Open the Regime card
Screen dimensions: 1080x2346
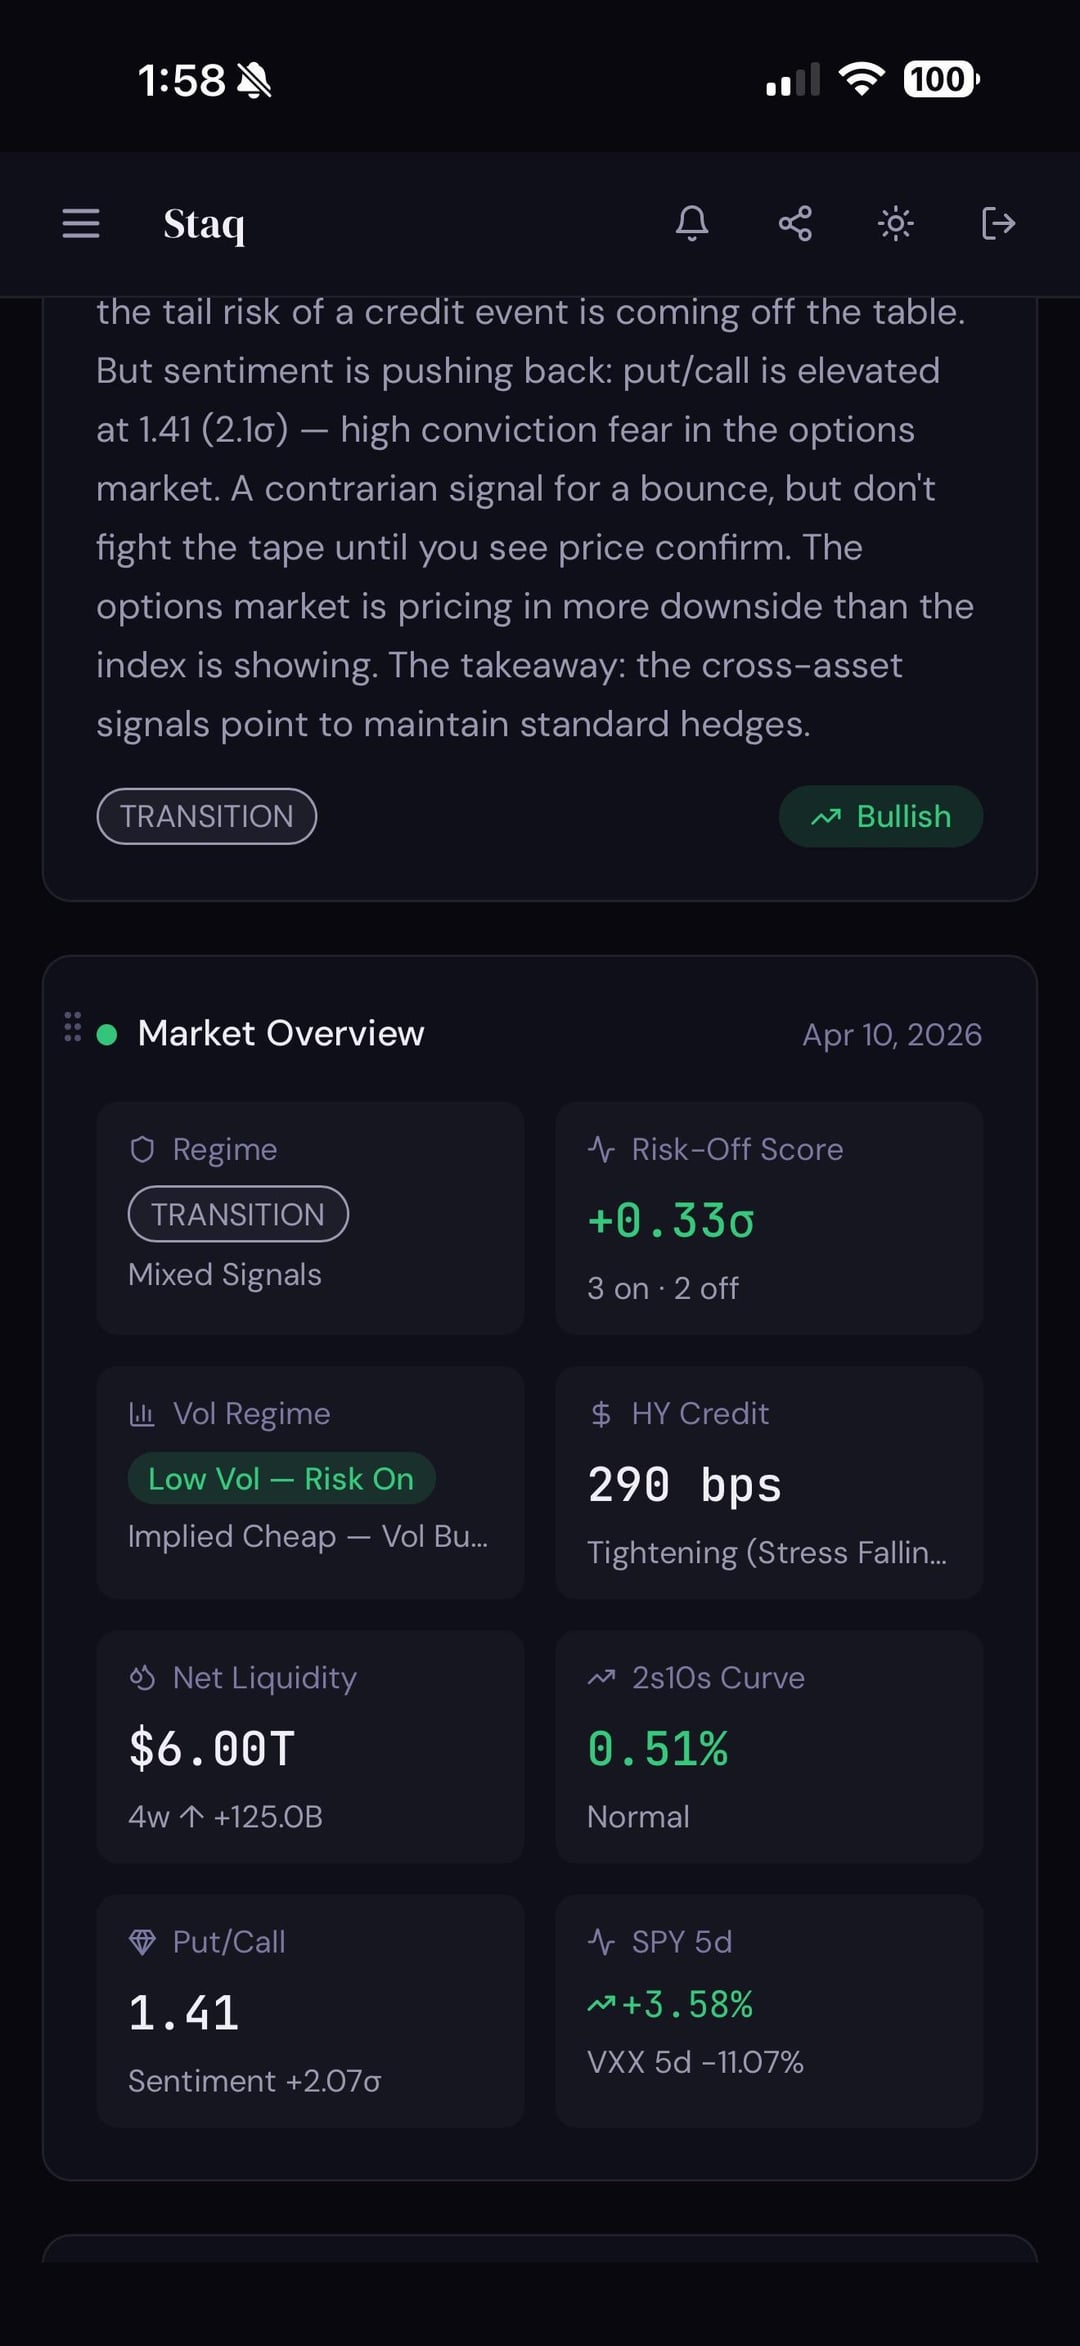point(310,1218)
